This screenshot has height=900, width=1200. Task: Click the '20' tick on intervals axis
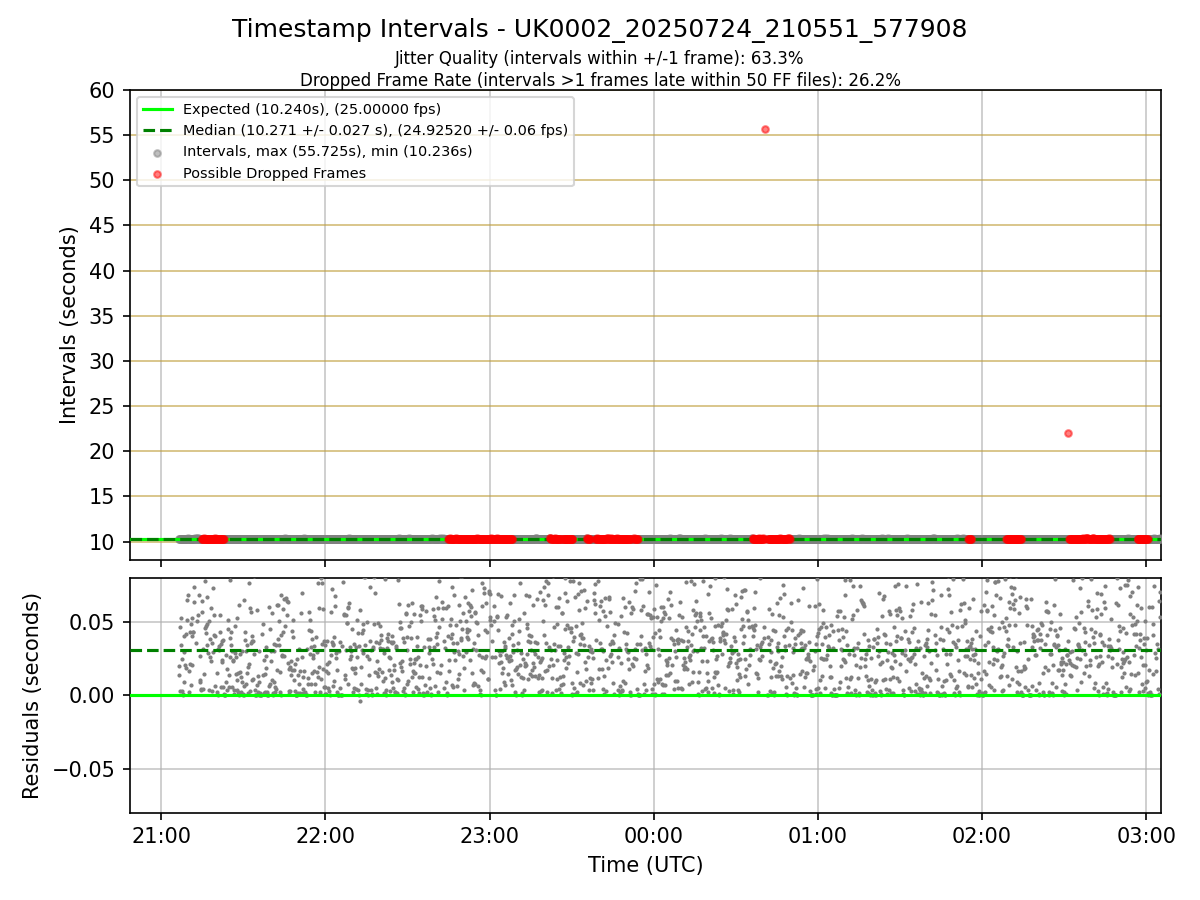[103, 452]
